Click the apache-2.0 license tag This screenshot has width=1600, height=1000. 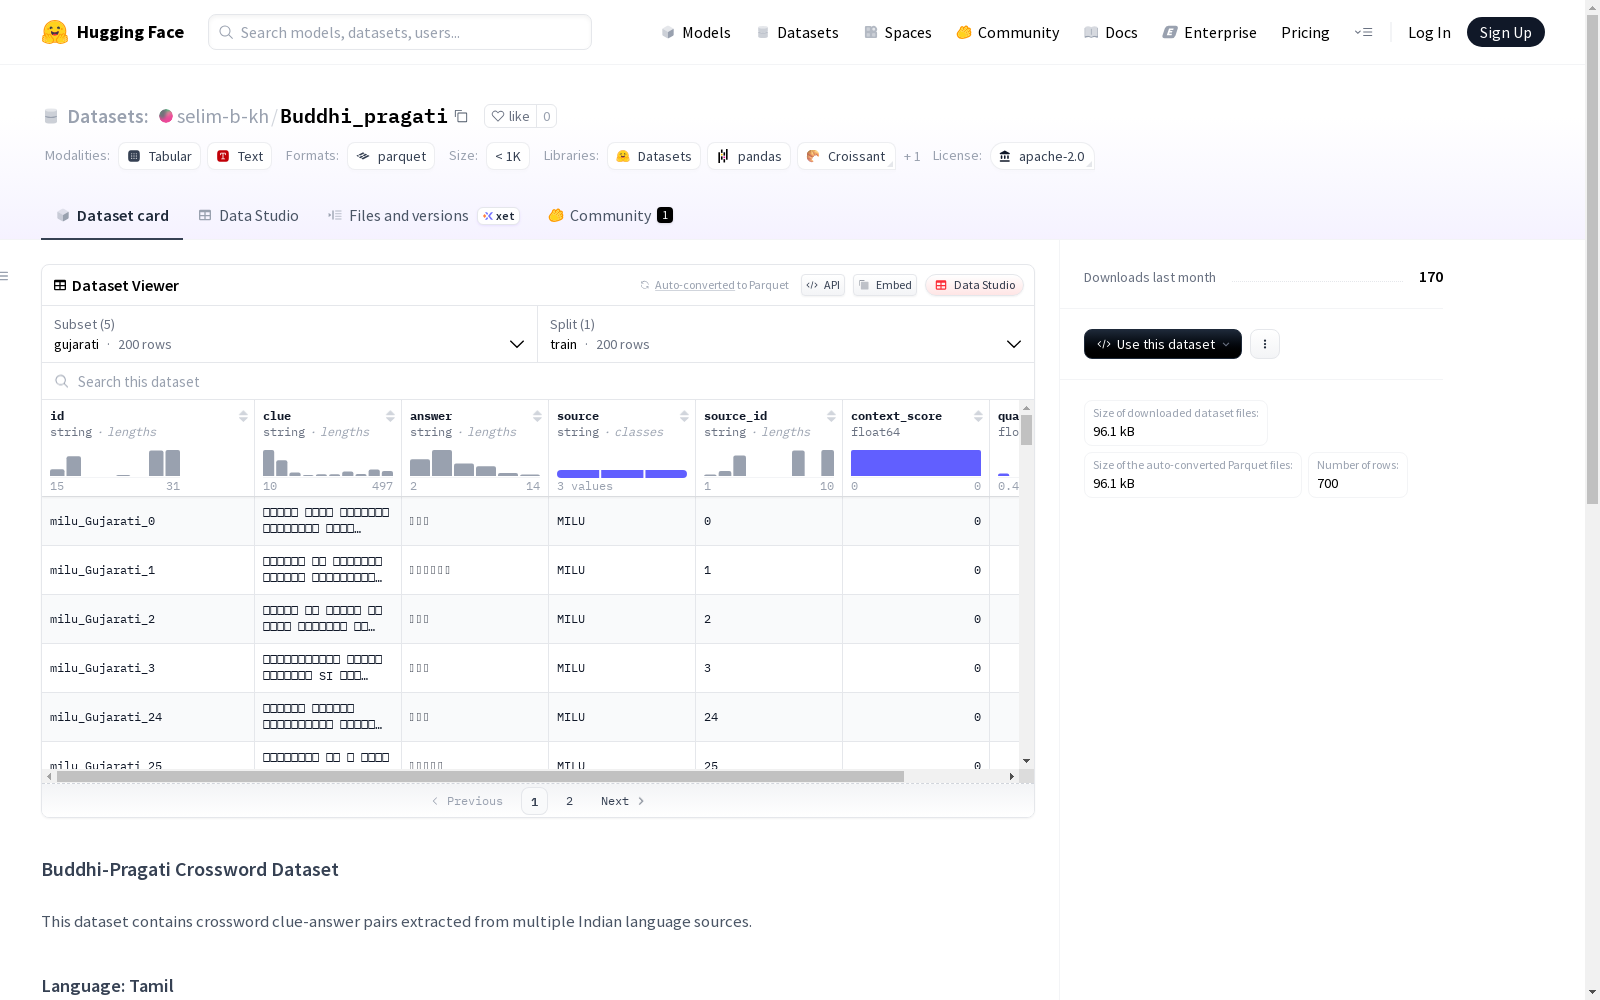pyautogui.click(x=1042, y=156)
